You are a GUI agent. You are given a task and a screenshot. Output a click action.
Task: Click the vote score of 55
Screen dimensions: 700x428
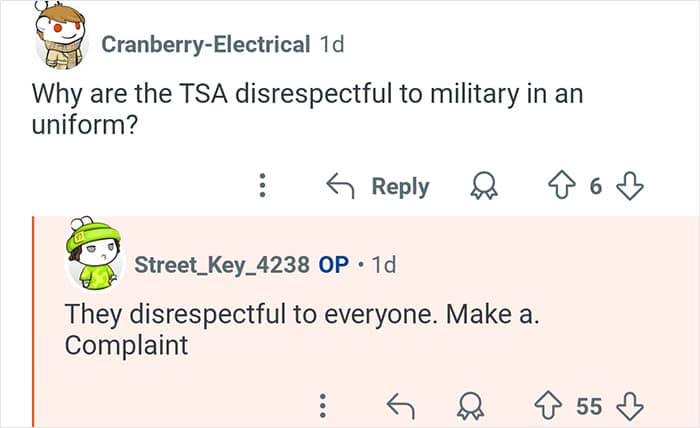point(590,405)
